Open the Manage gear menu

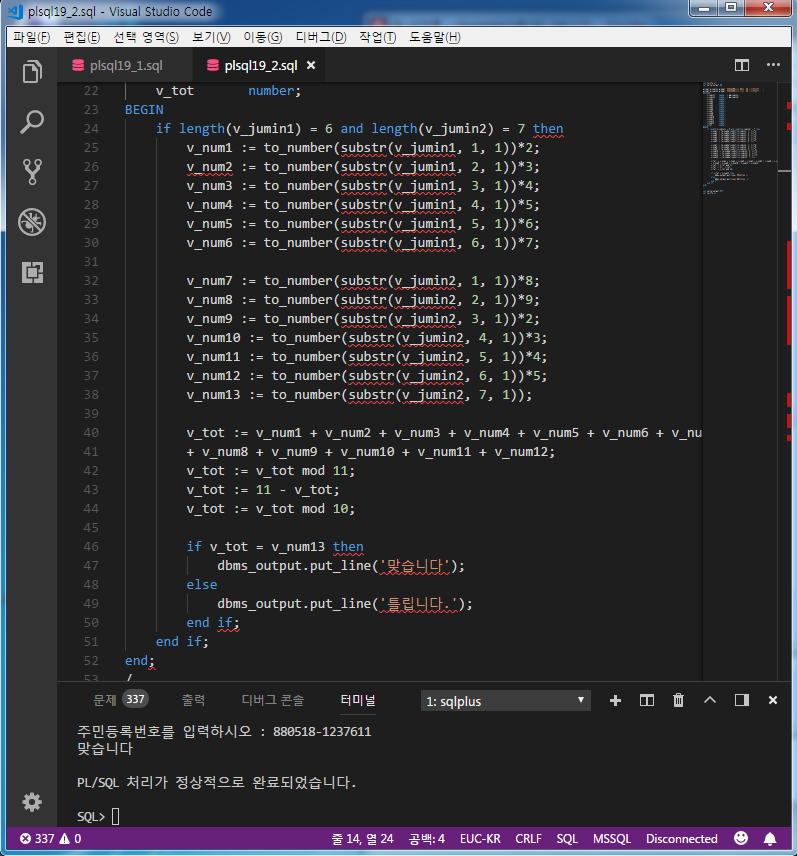(x=32, y=802)
